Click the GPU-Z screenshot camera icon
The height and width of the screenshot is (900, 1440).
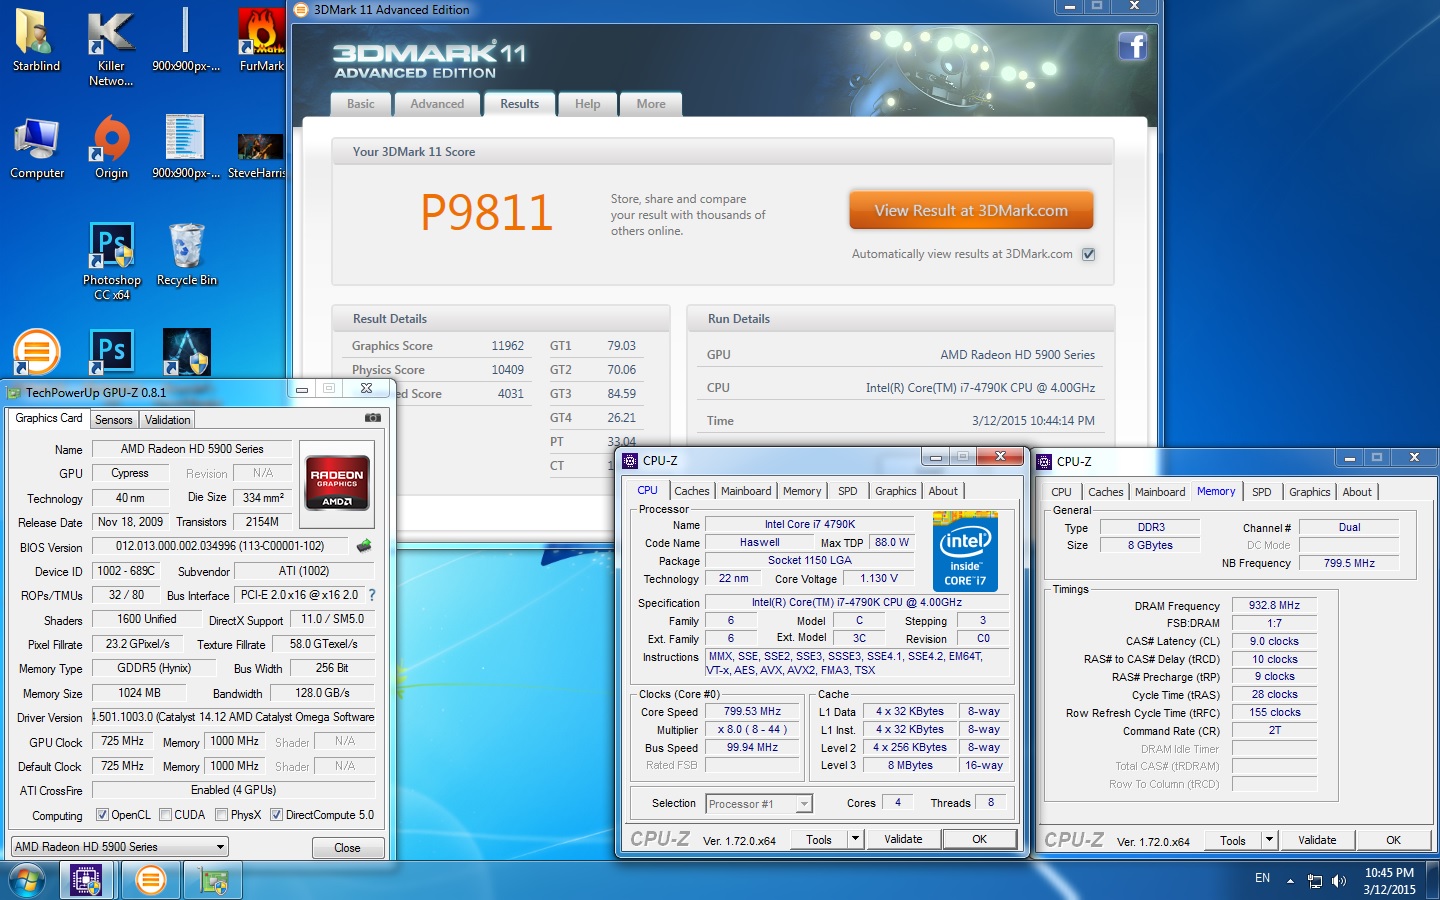372,418
